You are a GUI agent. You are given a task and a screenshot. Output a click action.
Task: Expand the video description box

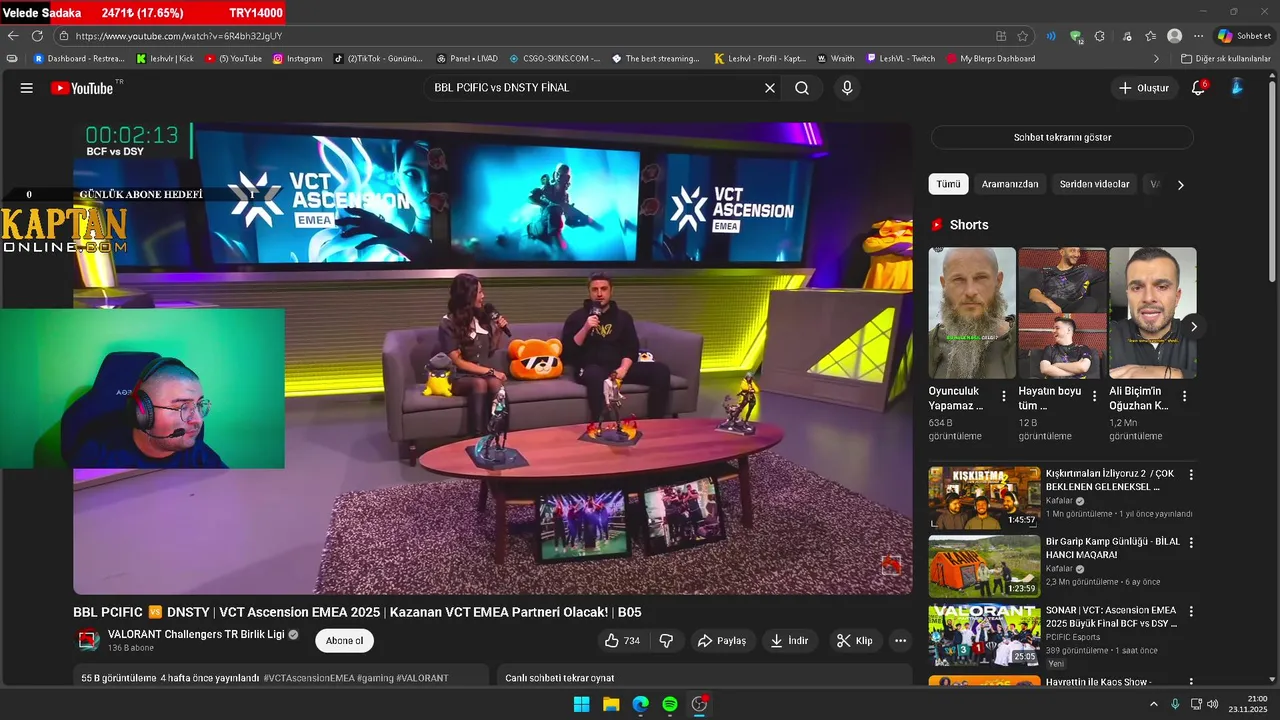[x=281, y=677]
